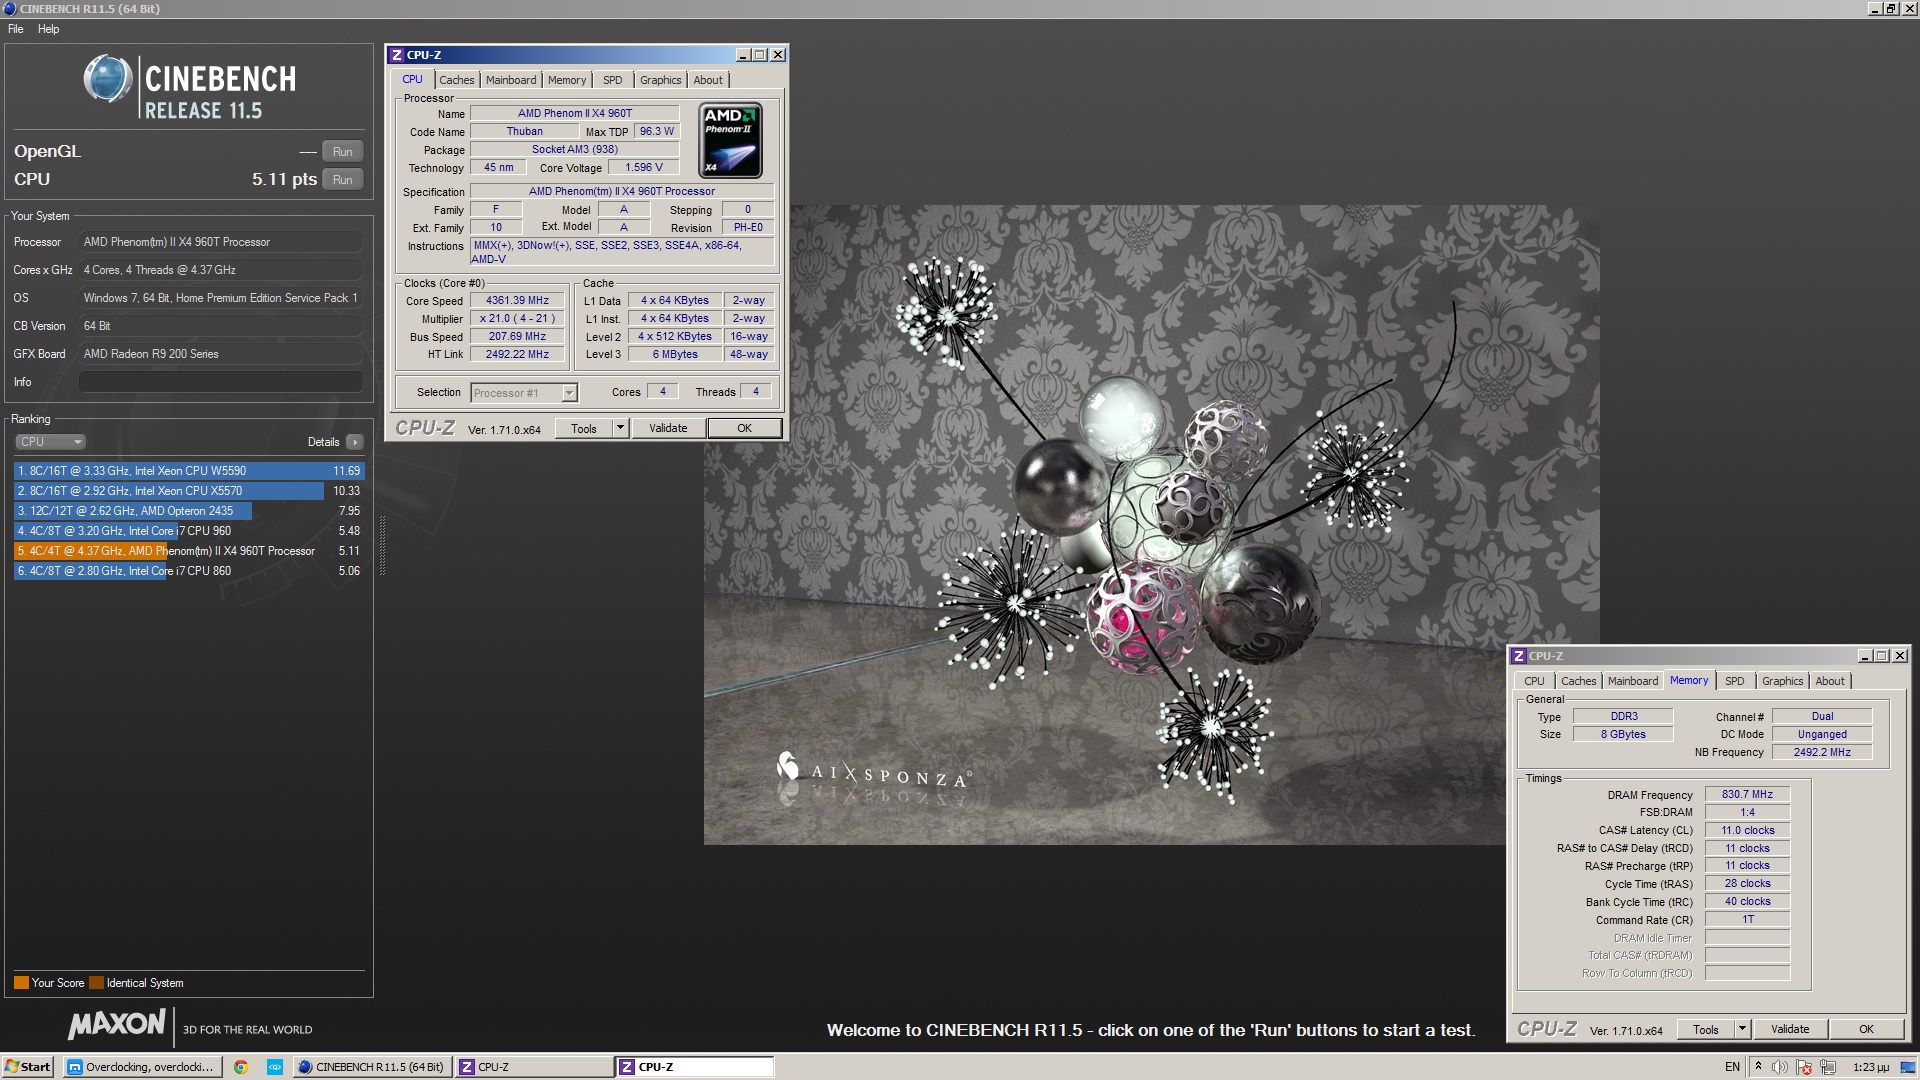The image size is (1920, 1080).
Task: Open Tools dropdown arrow in bottom CPU-Z window
Action: tap(1742, 1030)
